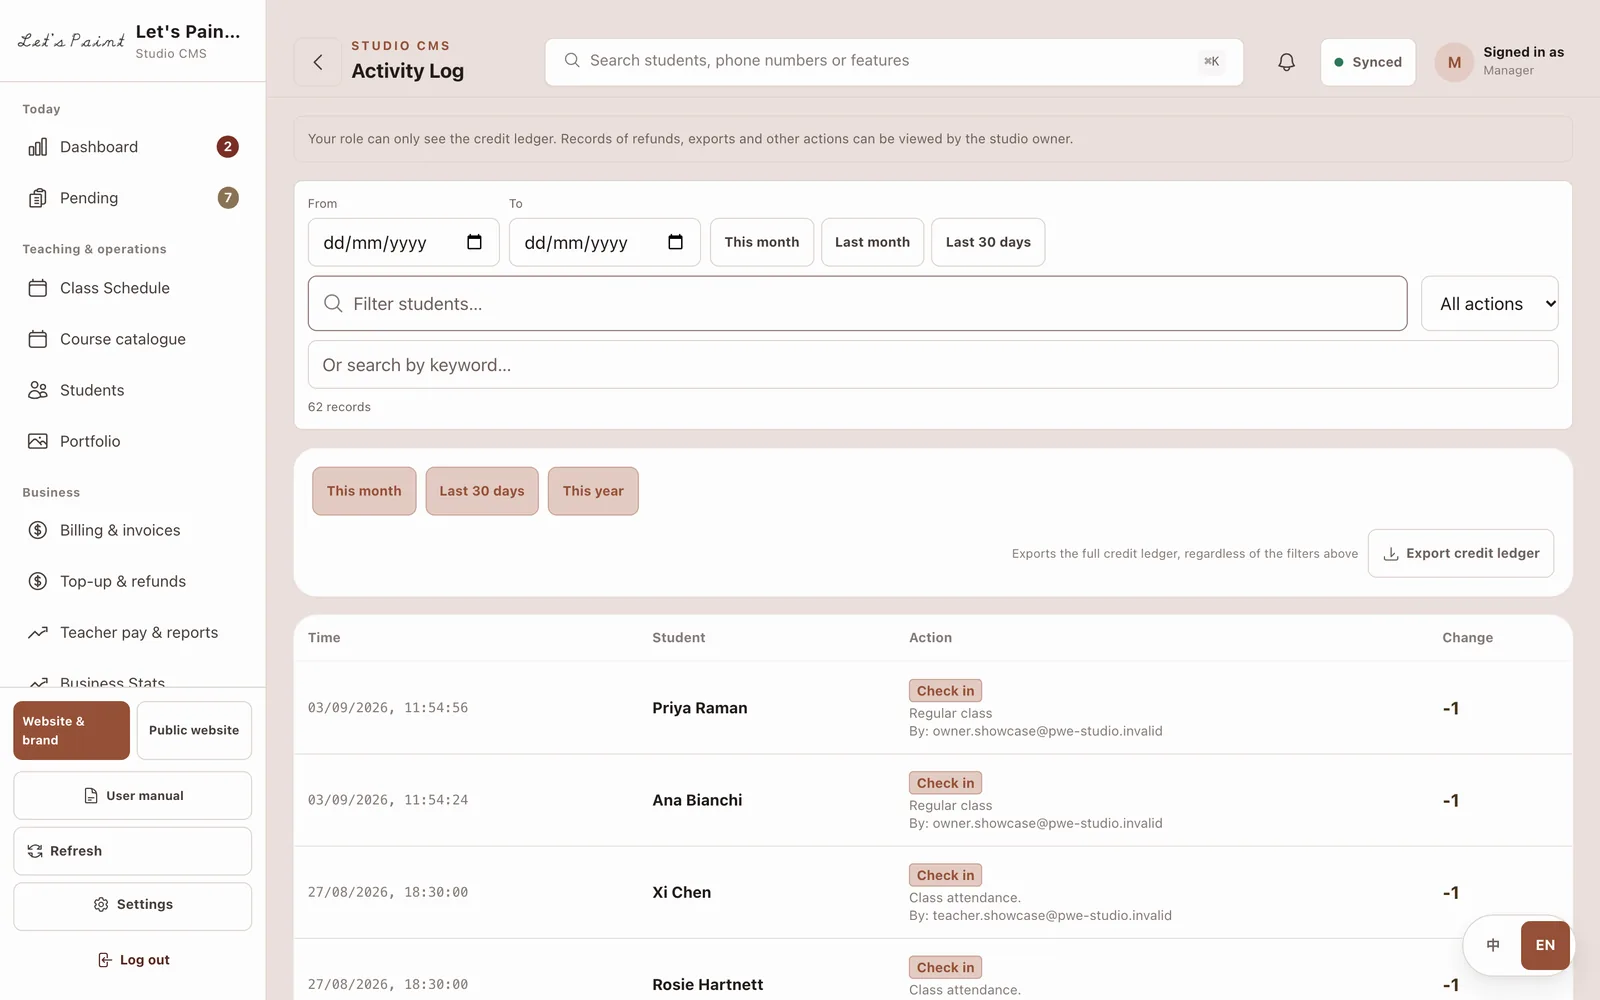This screenshot has width=1600, height=1000.
Task: Refresh the data
Action: 133,851
